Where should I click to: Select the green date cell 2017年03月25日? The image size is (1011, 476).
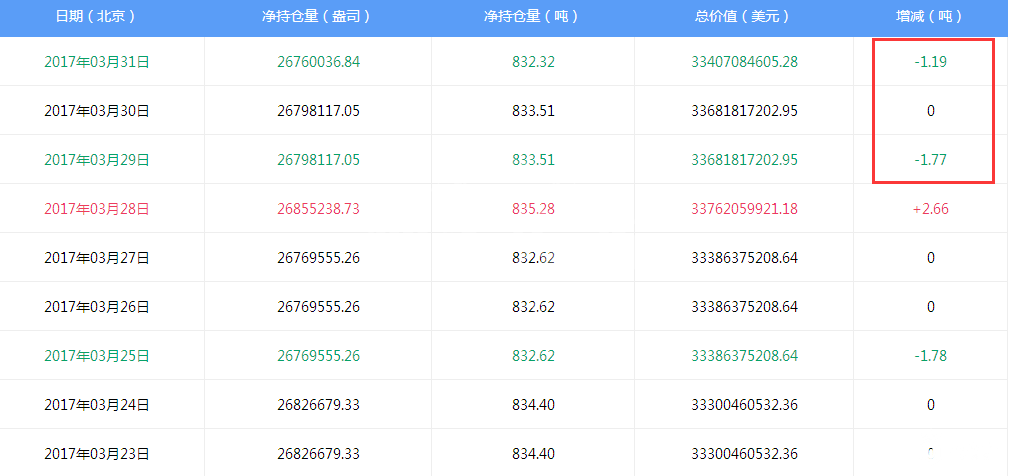pyautogui.click(x=97, y=356)
